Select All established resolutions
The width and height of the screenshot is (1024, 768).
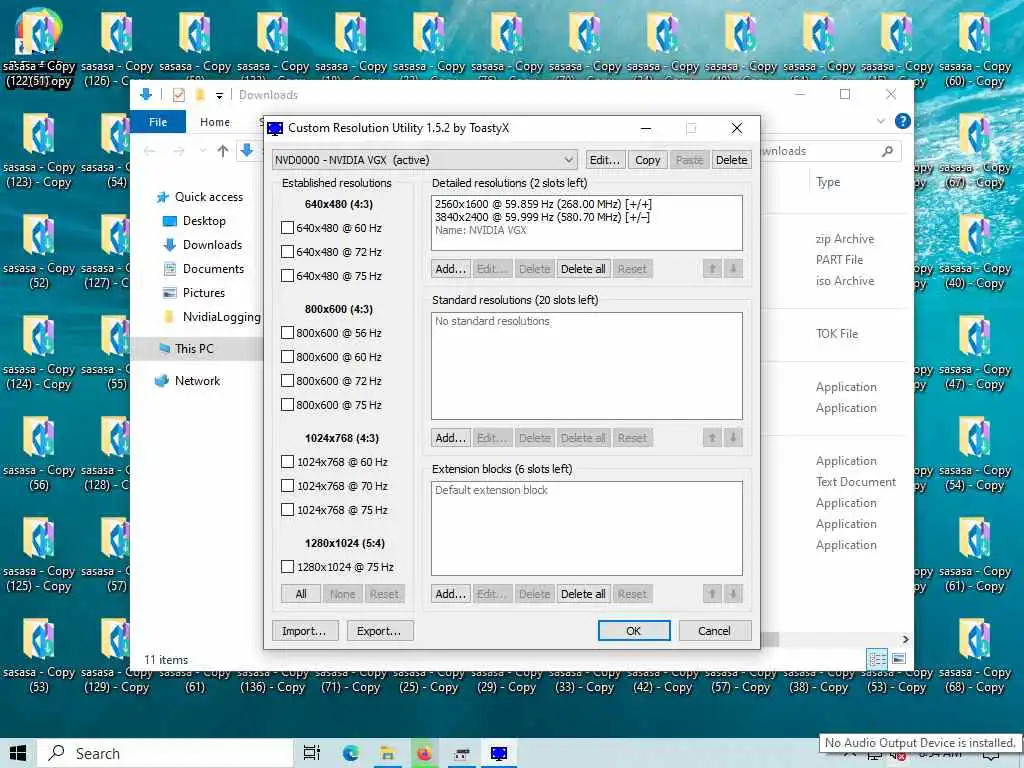300,594
